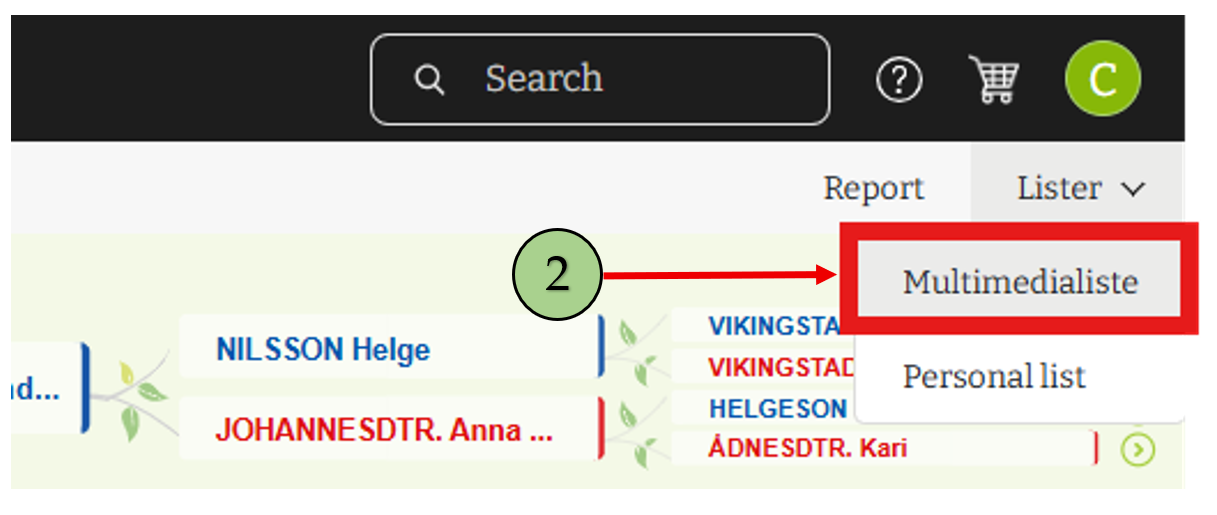
Task: Click leaf icon right of NILSSON Helge
Action: point(635,347)
